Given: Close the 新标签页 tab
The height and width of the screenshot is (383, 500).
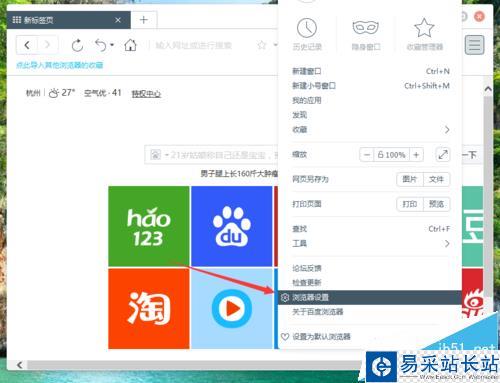Looking at the screenshot, I should point(118,20).
